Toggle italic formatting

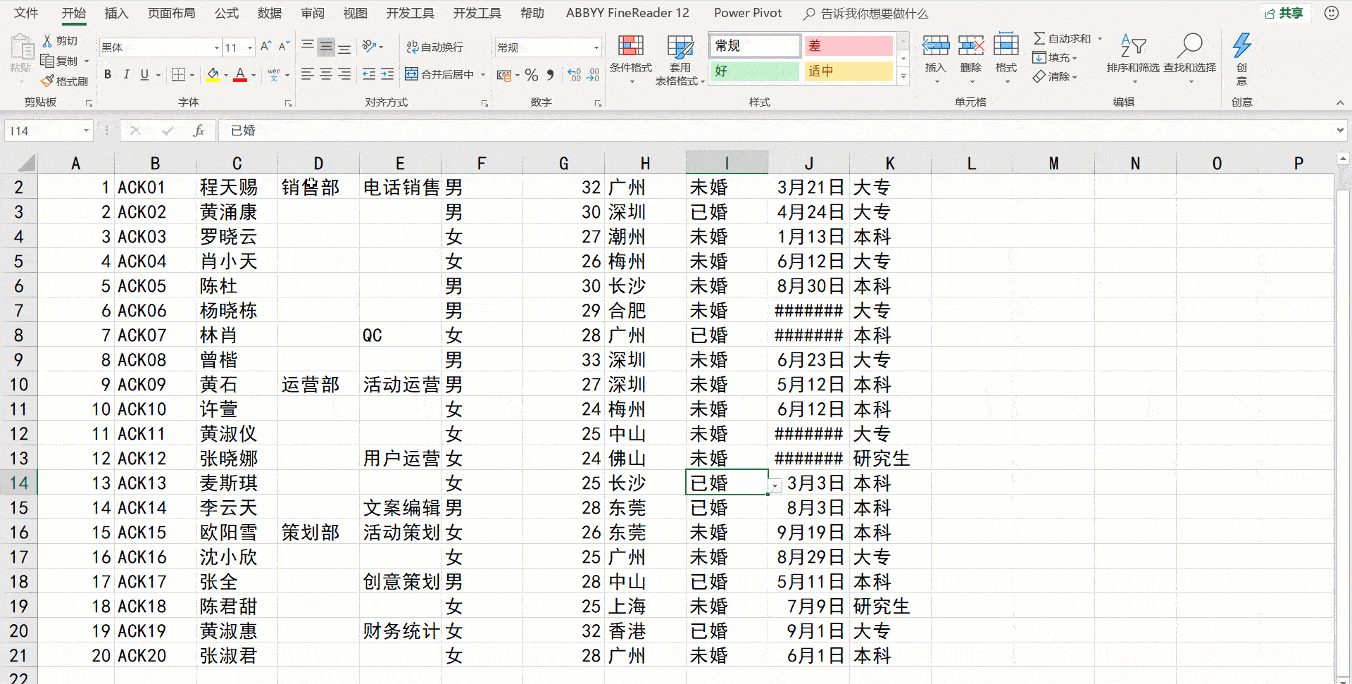click(x=127, y=74)
